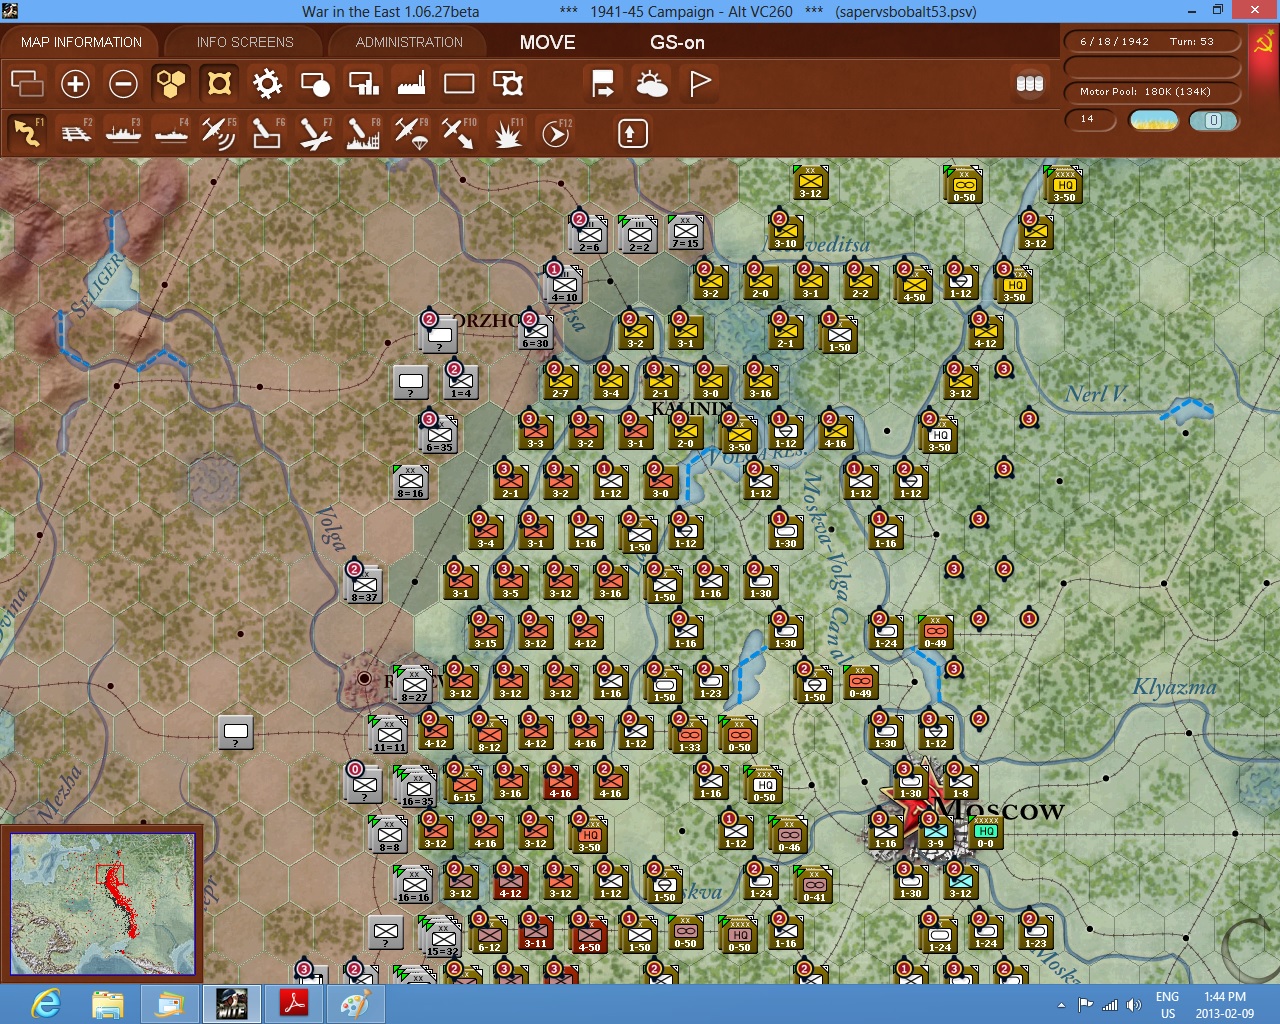The height and width of the screenshot is (1024, 1280).
Task: Select F11 explosion icon mode
Action: [507, 132]
